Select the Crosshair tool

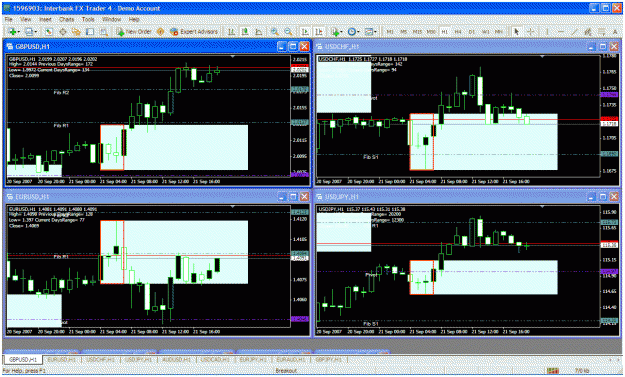[x=531, y=31]
